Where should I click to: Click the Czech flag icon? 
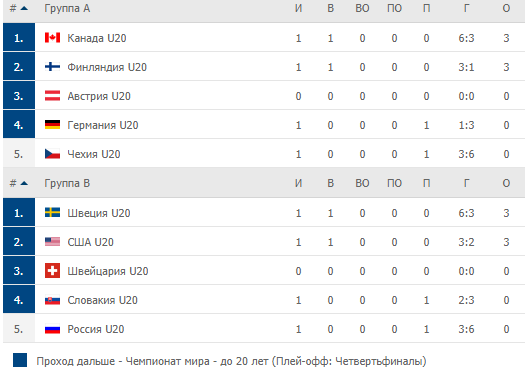click(52, 154)
